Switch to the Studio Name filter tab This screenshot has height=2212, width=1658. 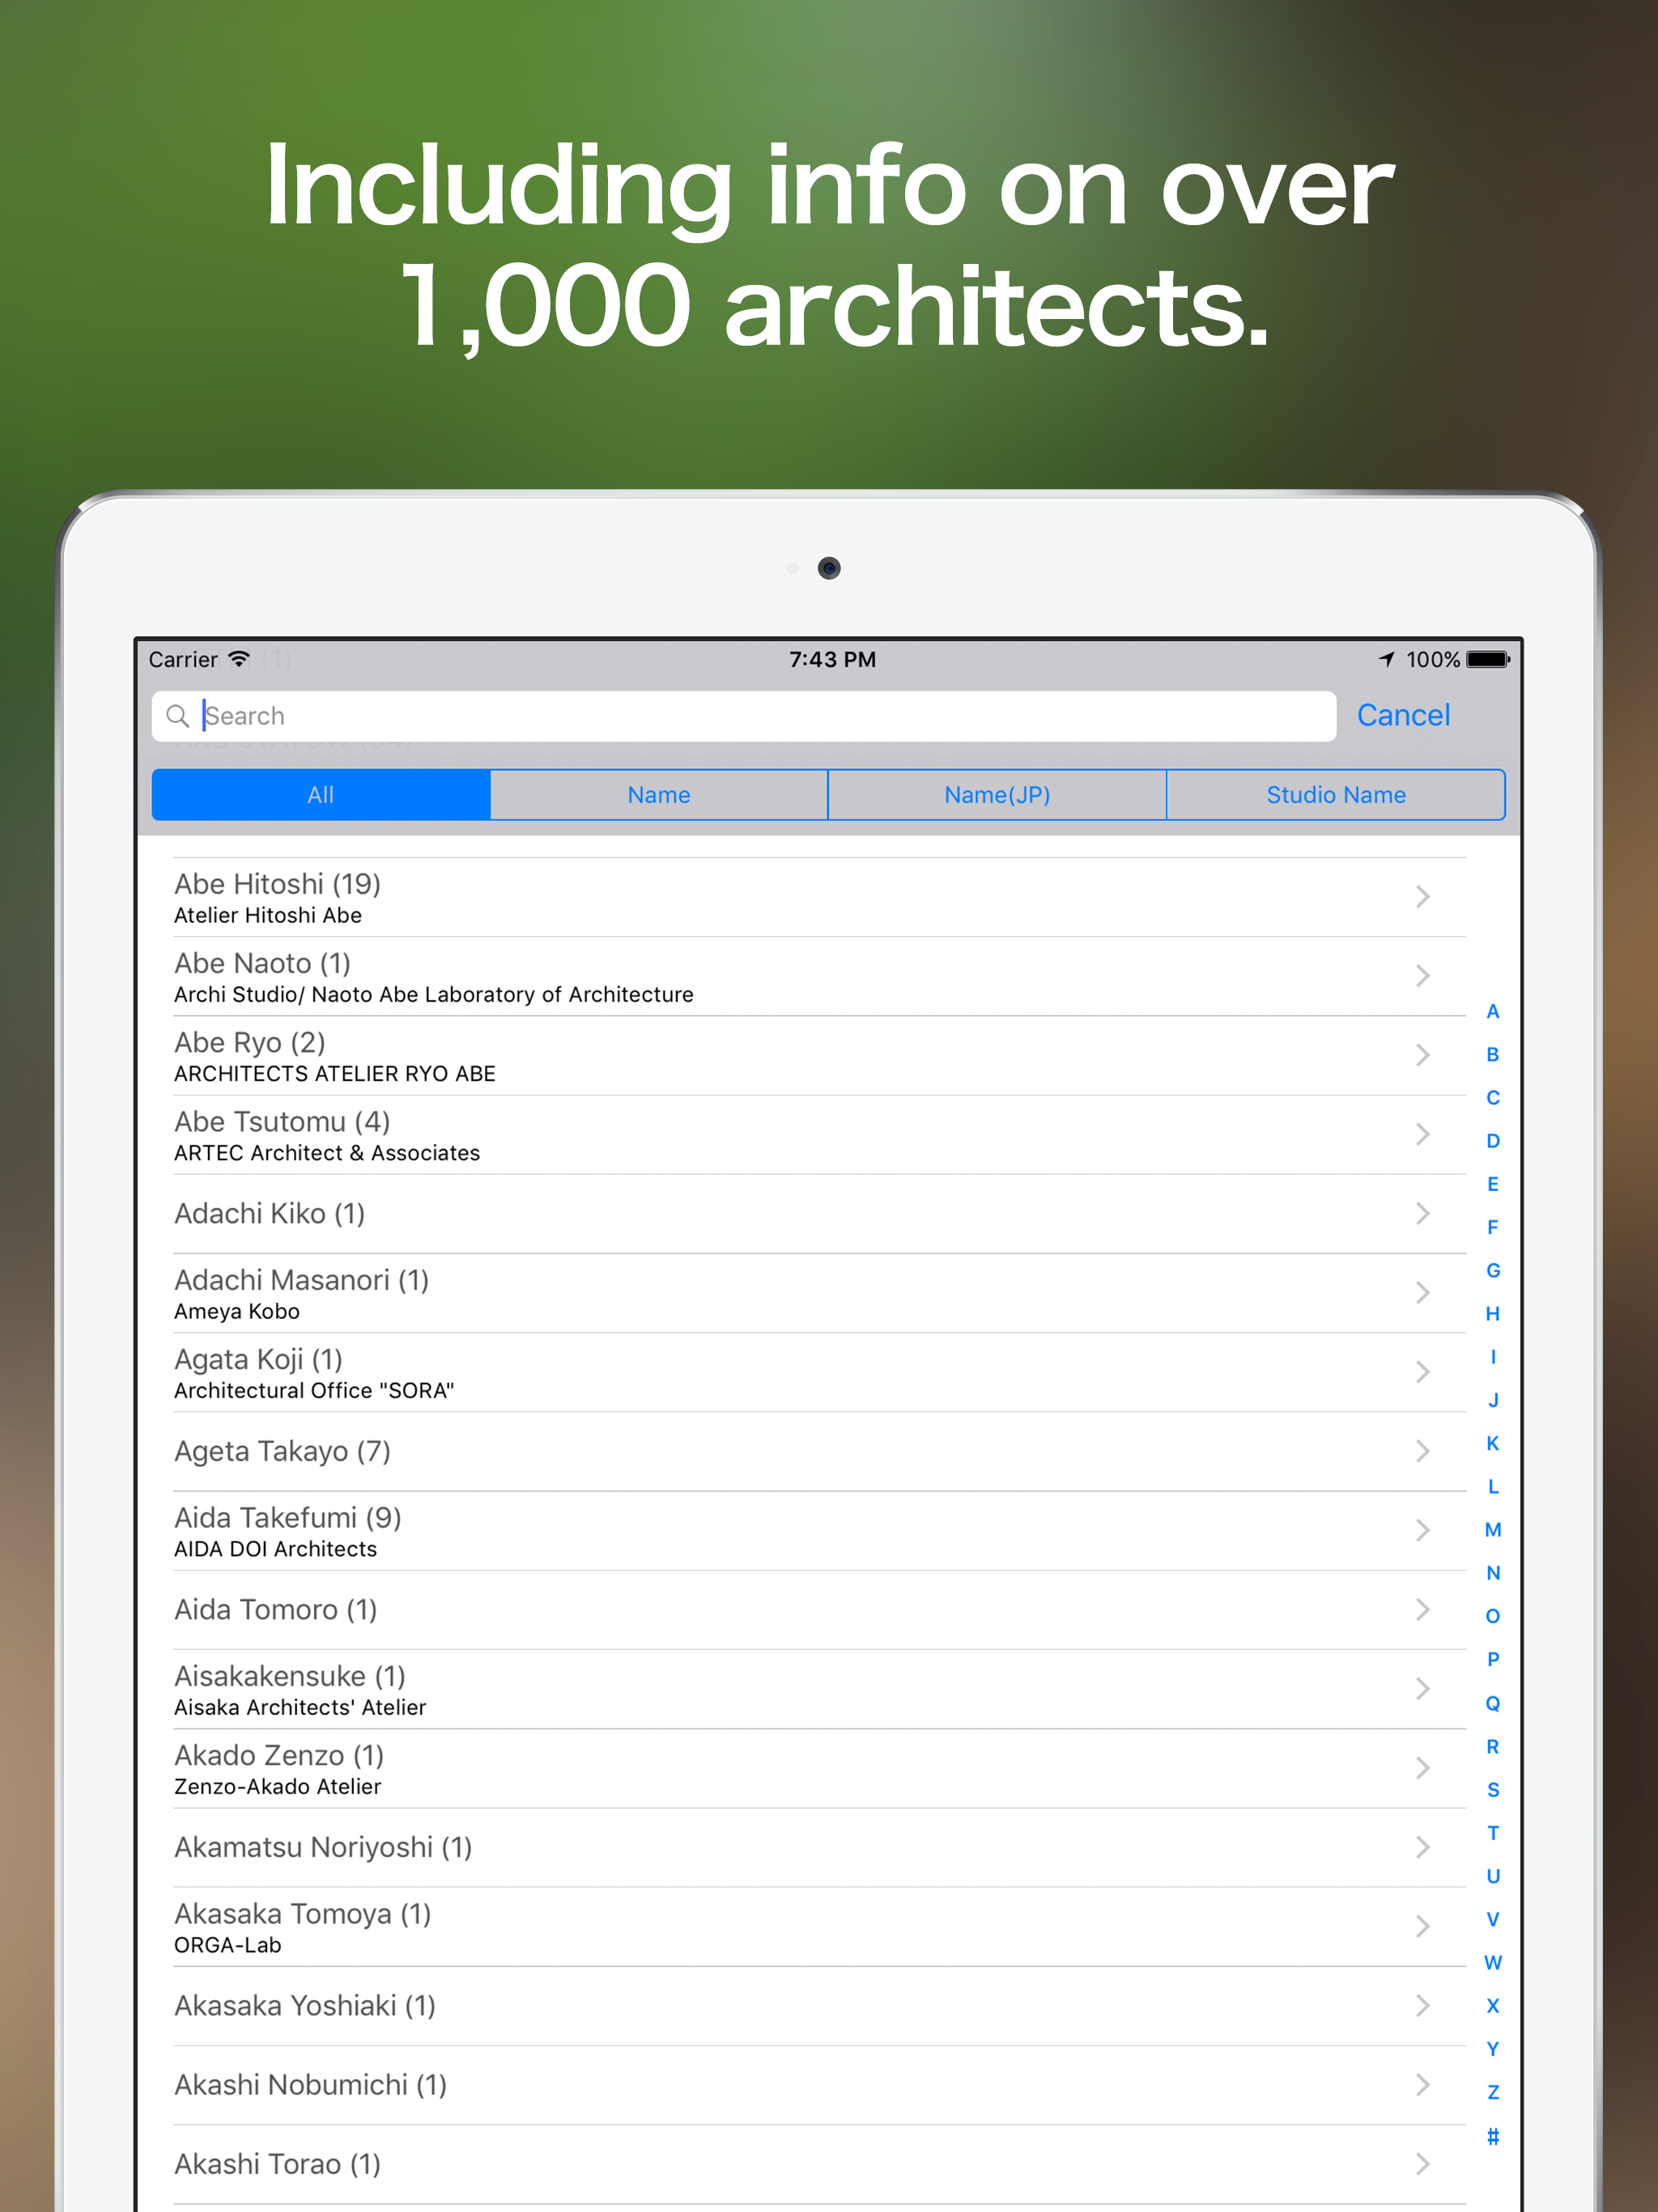[x=1336, y=795]
